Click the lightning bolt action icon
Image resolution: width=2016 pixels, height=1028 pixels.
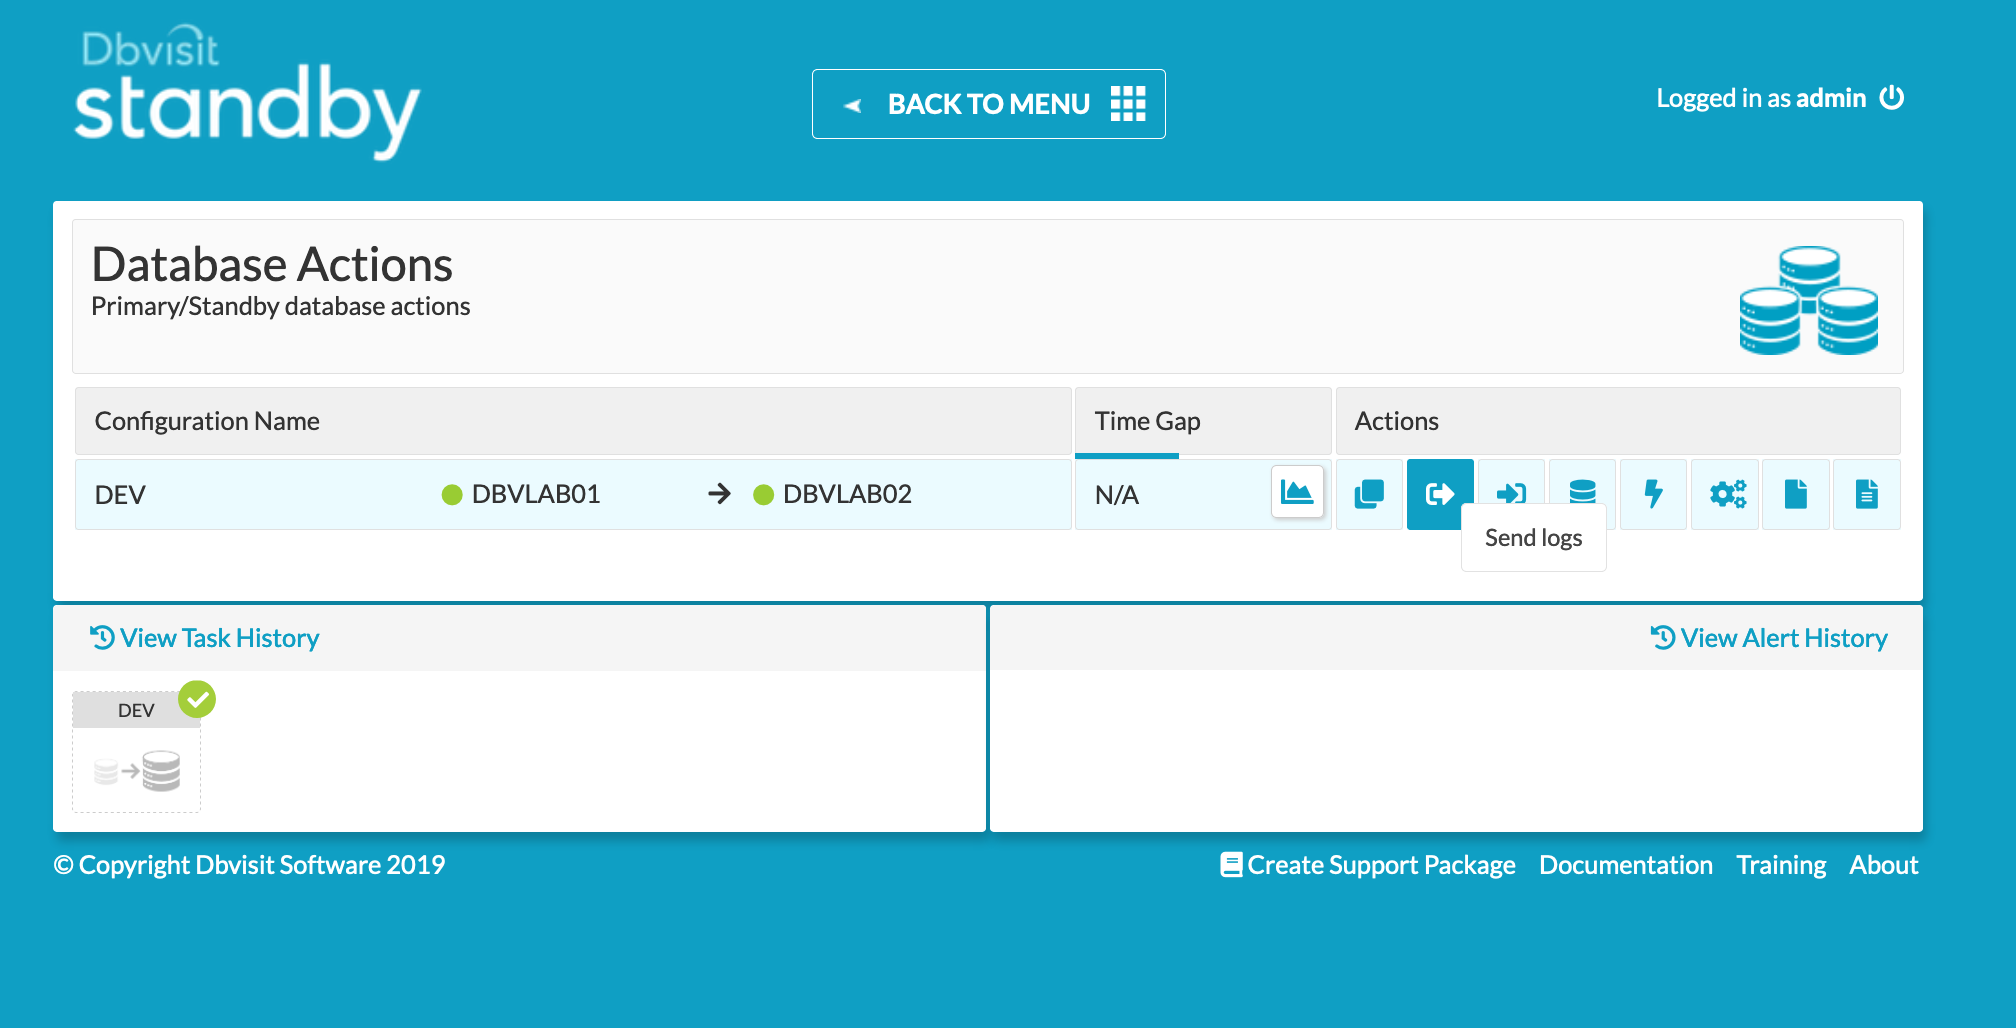1653,494
